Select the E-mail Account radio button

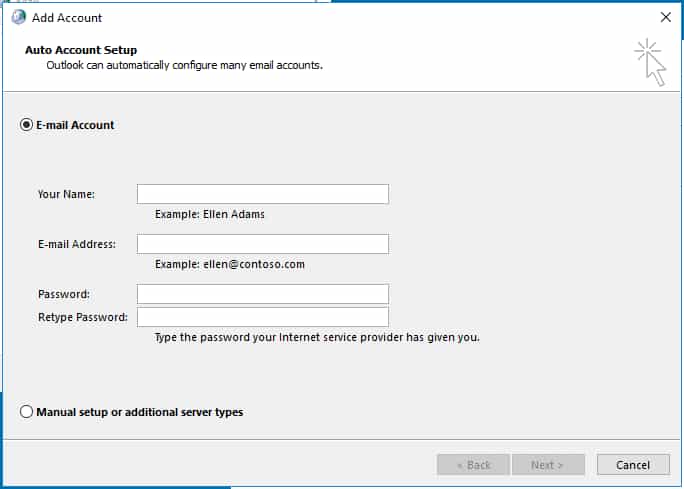(x=26, y=125)
